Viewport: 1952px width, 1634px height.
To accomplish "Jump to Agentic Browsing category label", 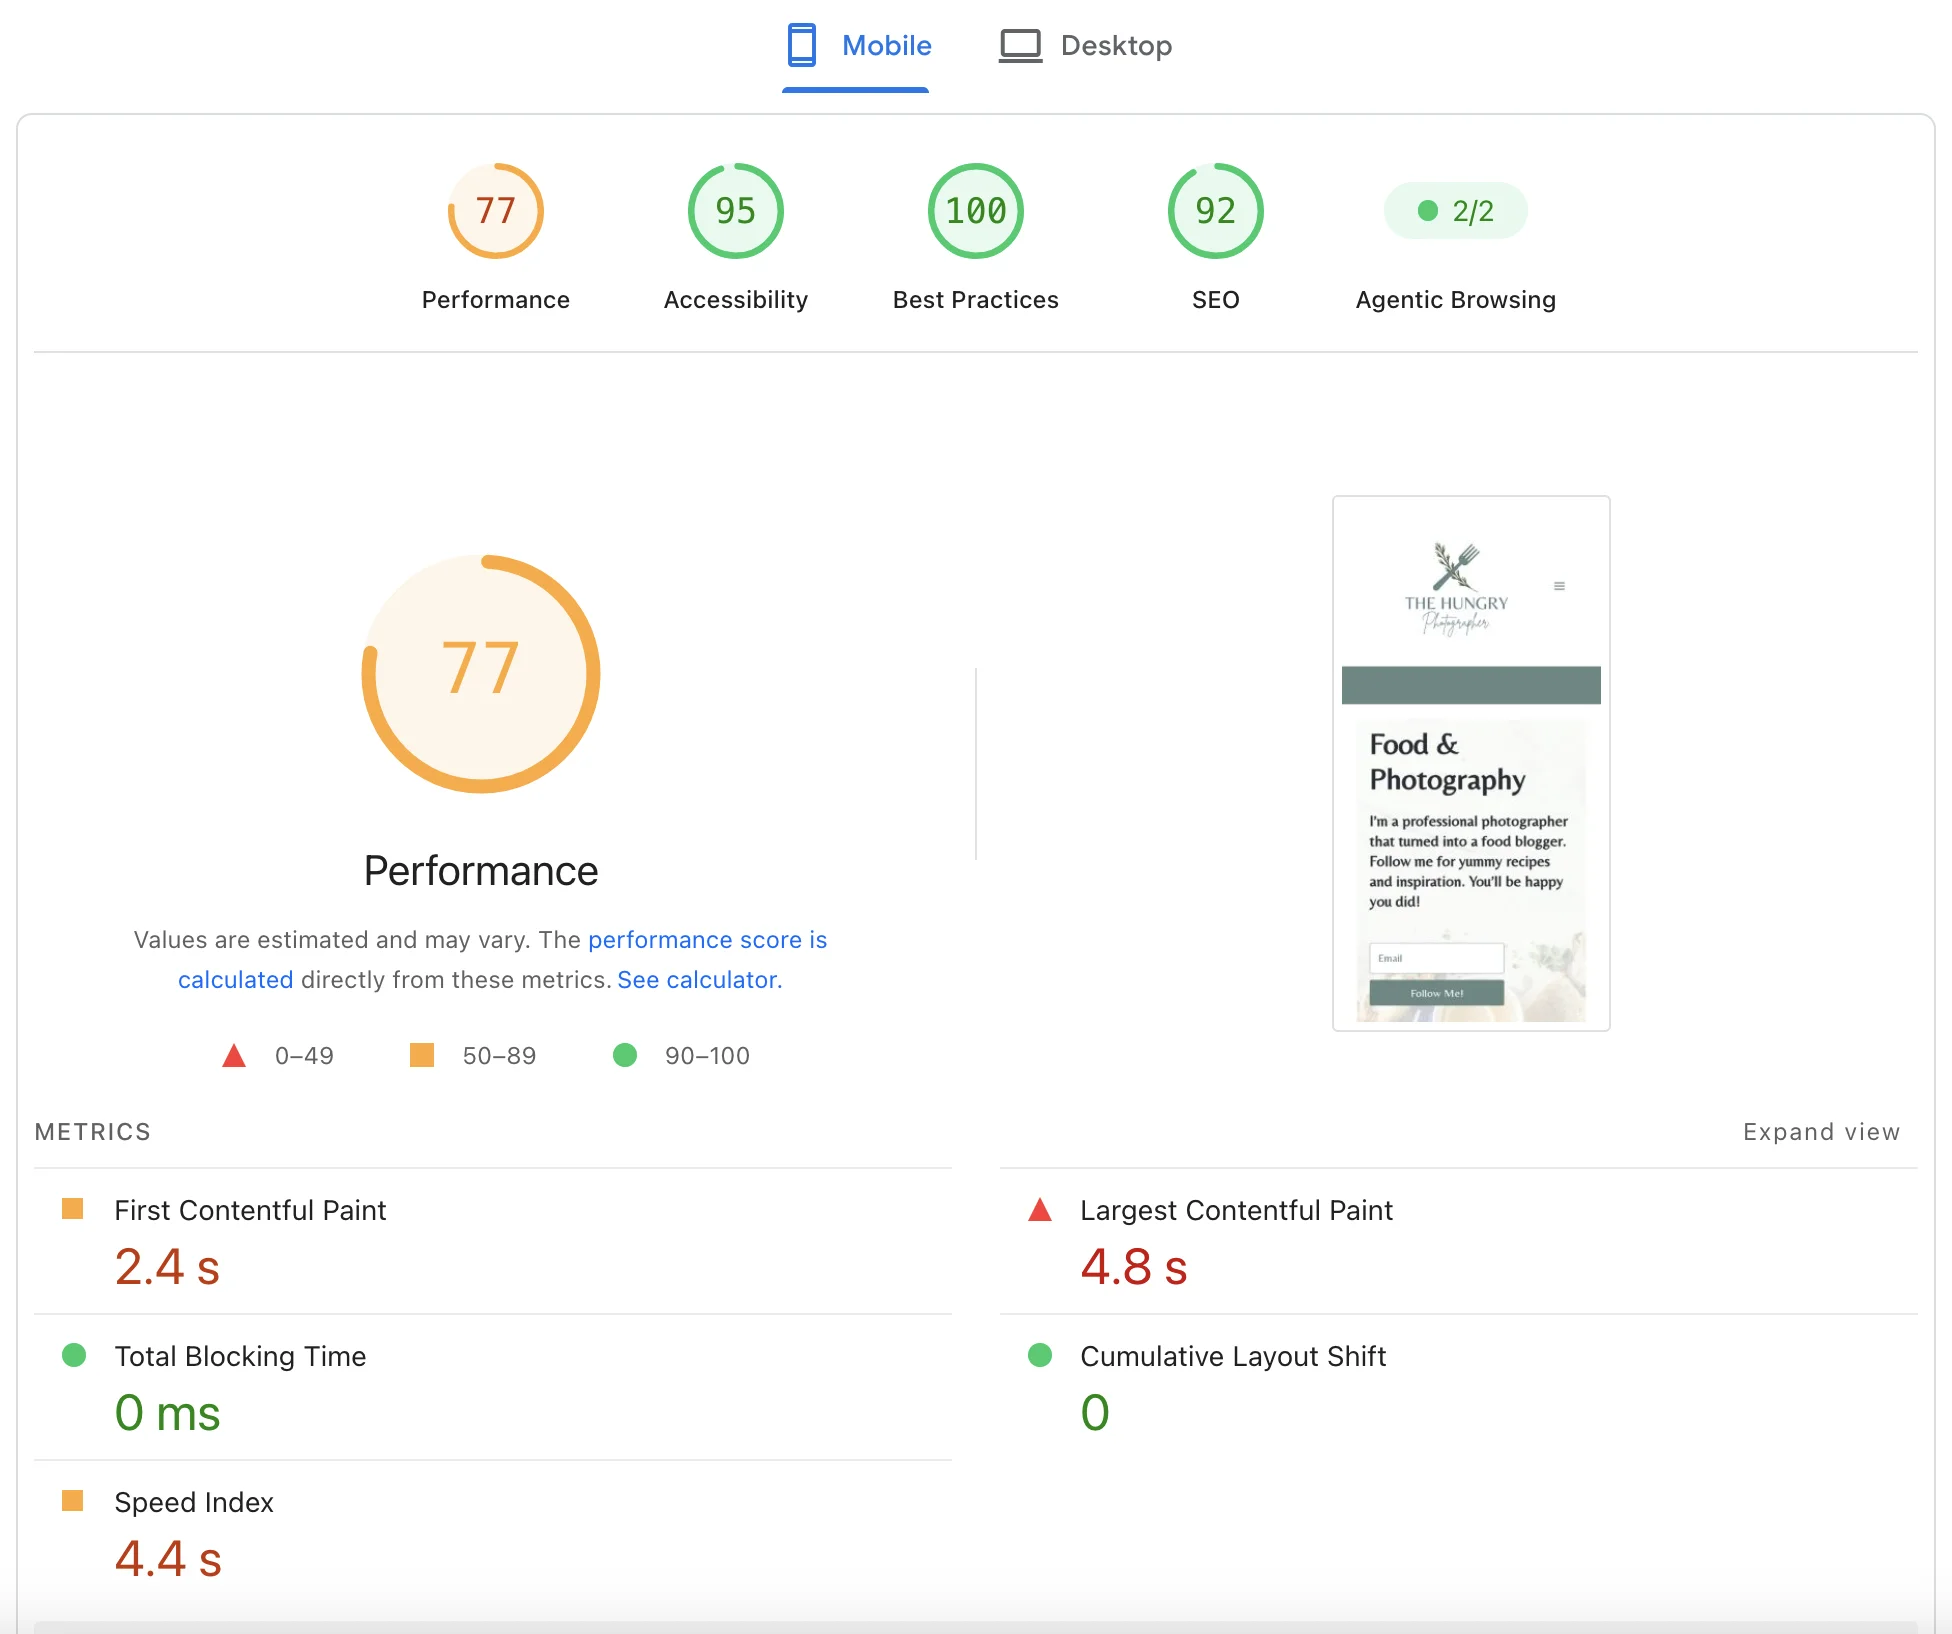I will [x=1456, y=300].
